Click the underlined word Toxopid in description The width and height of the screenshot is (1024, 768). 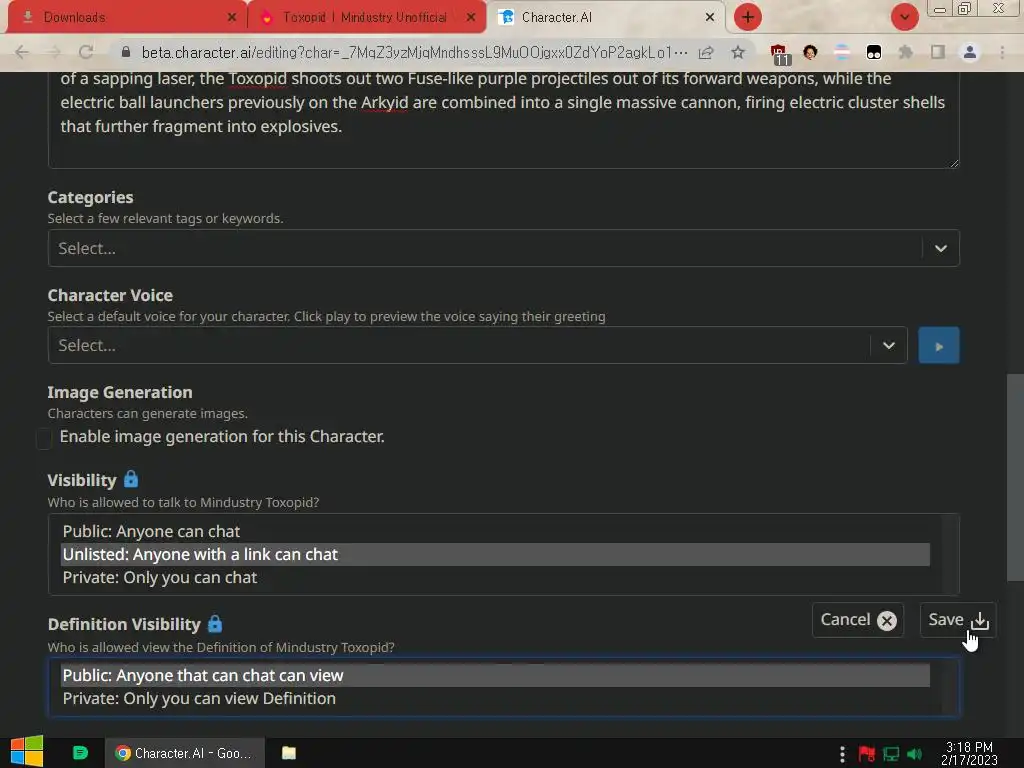[x=257, y=78]
